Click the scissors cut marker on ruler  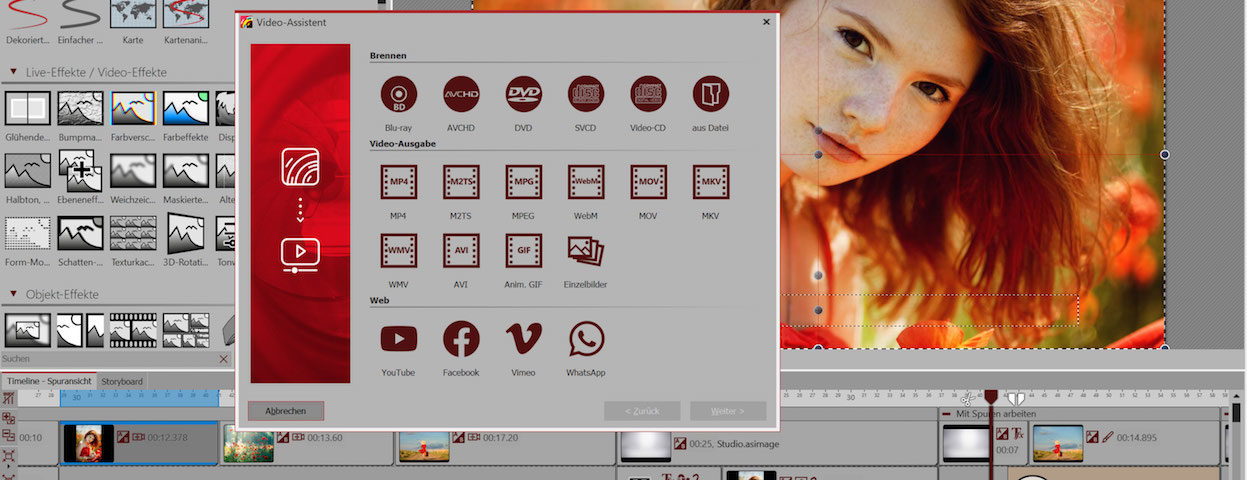(x=968, y=398)
